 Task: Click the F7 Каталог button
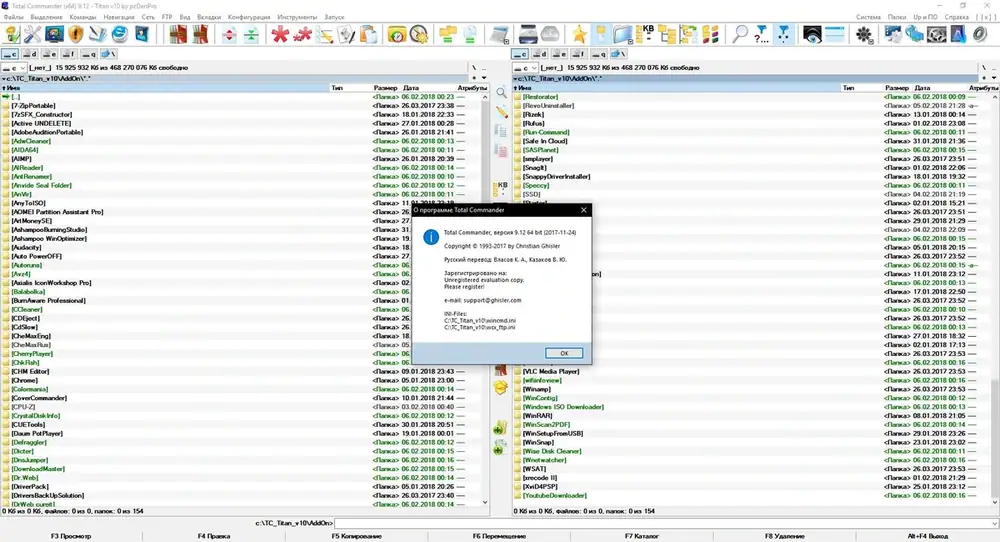pos(642,536)
